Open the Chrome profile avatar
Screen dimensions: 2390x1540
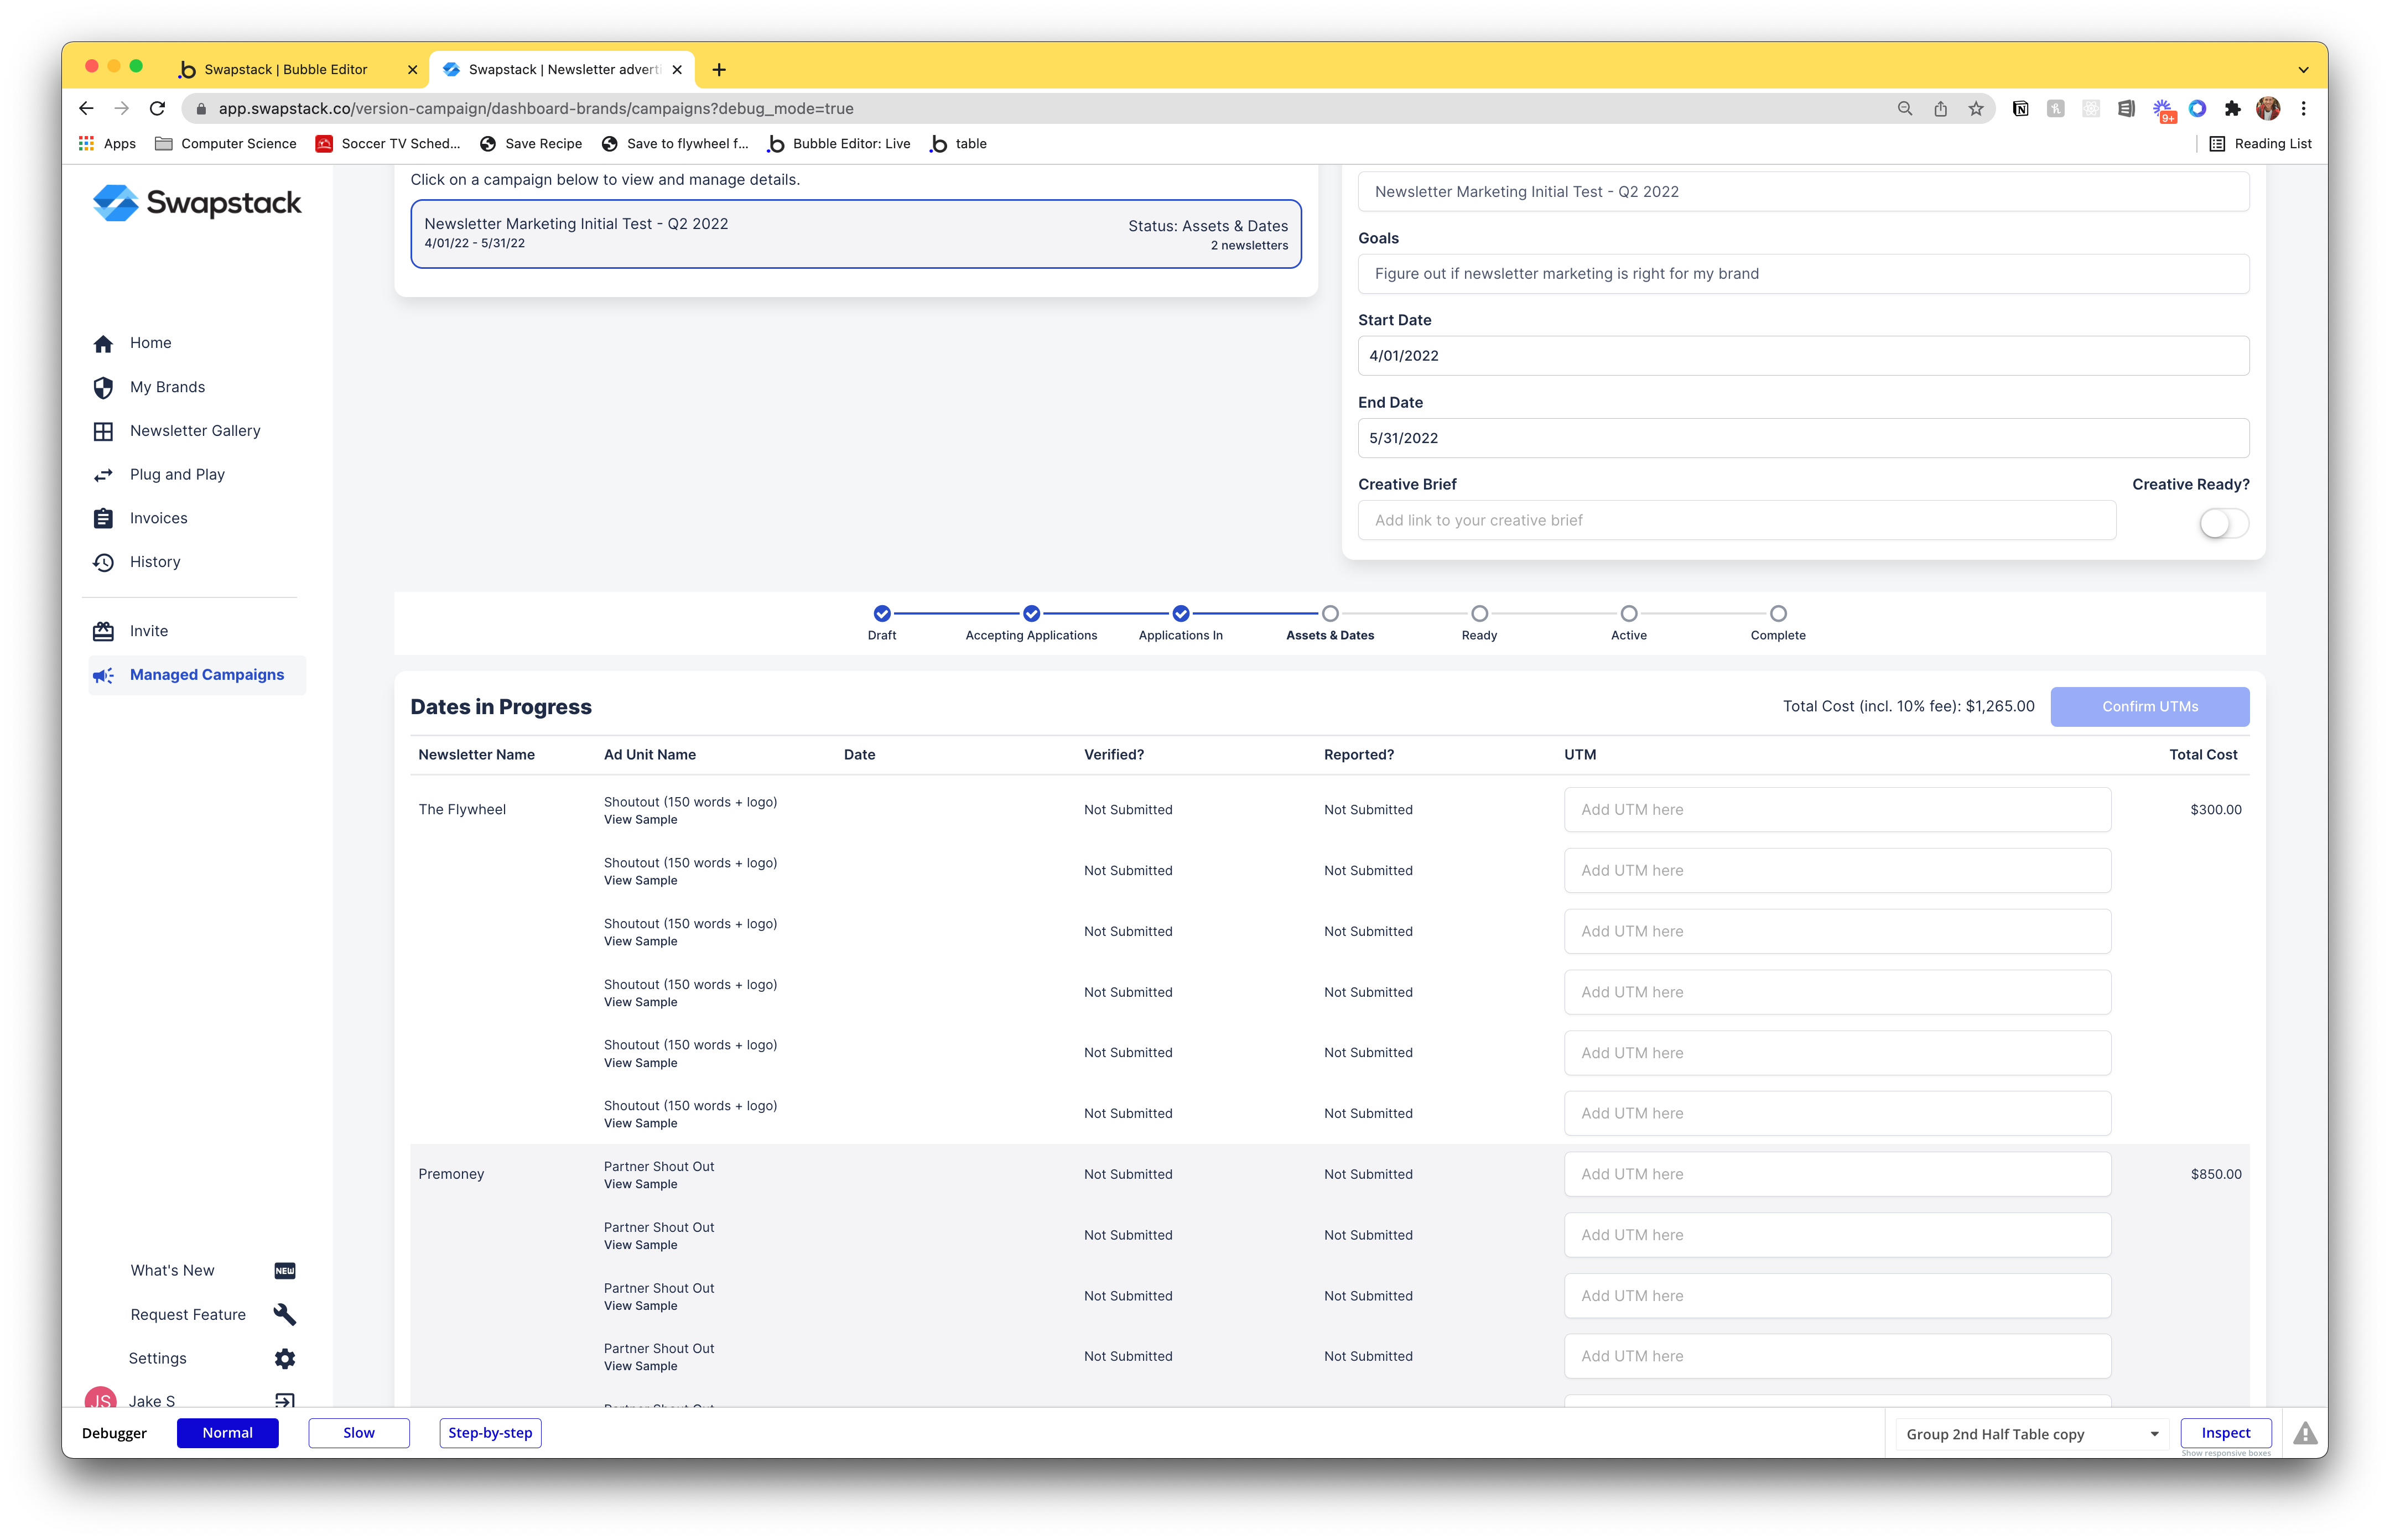coord(2268,108)
